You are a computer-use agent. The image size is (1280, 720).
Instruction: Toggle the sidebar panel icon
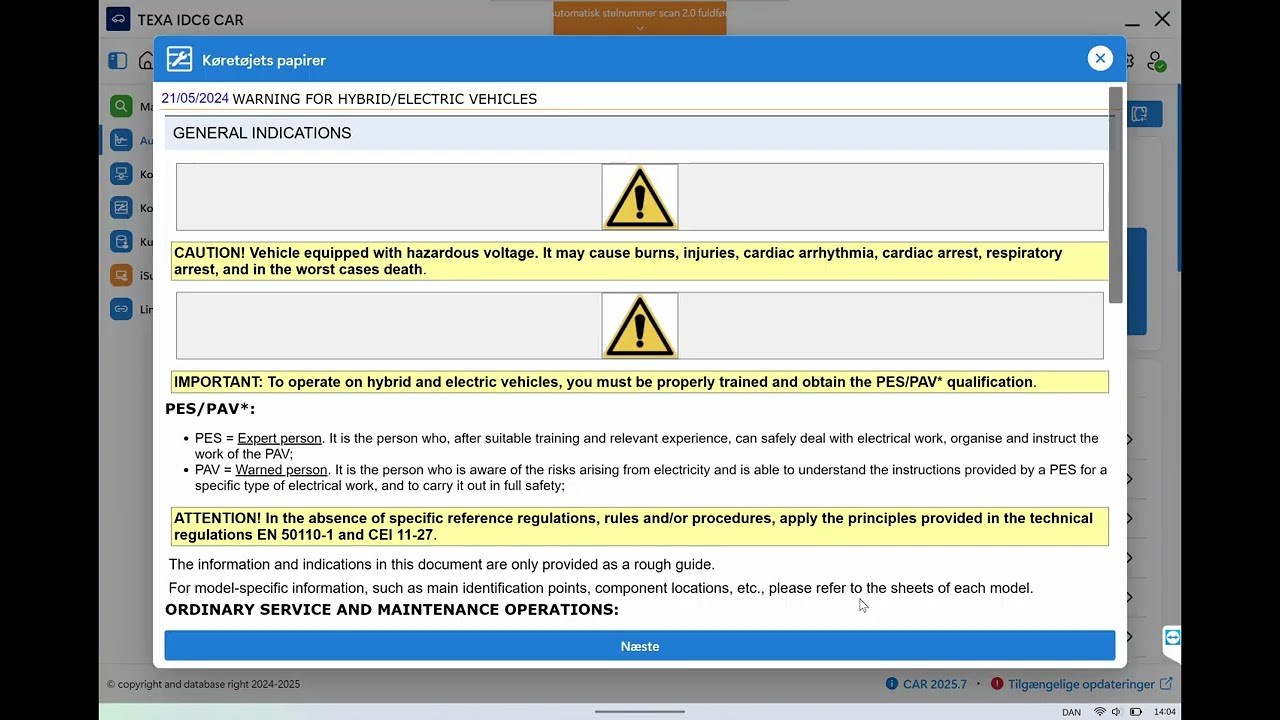click(x=118, y=61)
